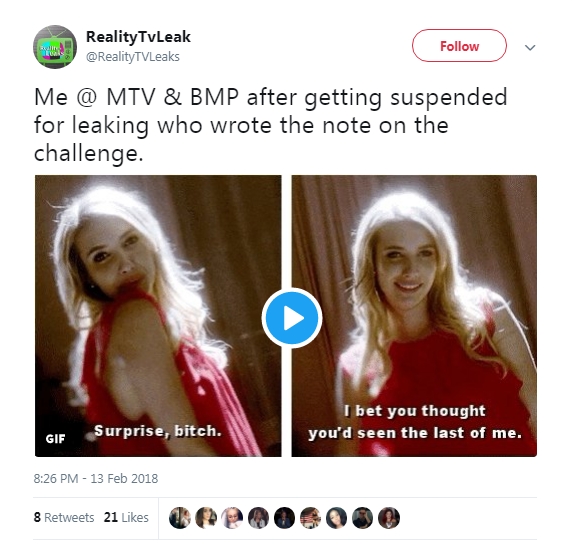Screen dimensions: 572x550
Task: Click the sixth liker avatar with flag
Action: point(310,518)
